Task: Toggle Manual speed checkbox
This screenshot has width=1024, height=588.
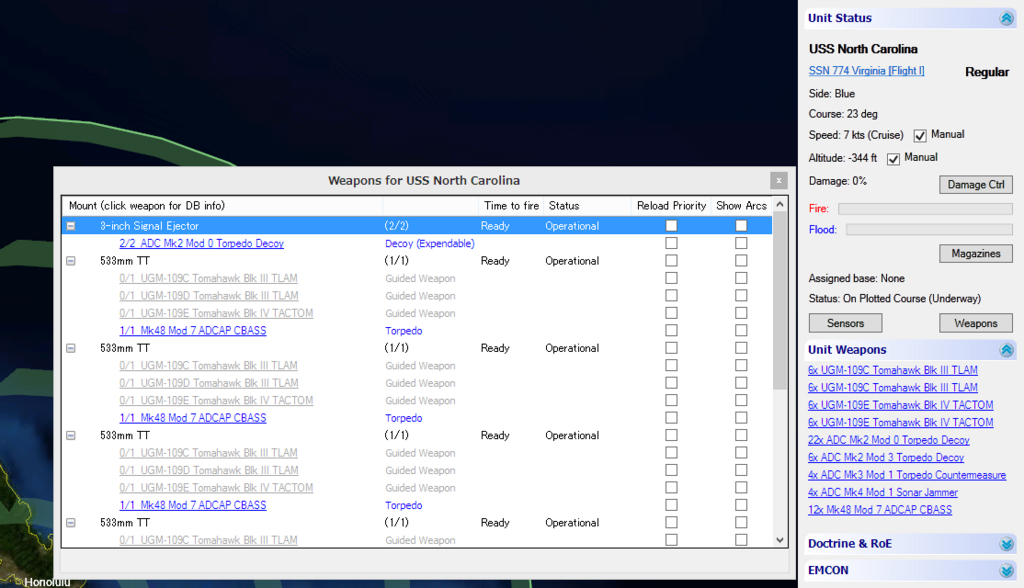Action: click(920, 135)
